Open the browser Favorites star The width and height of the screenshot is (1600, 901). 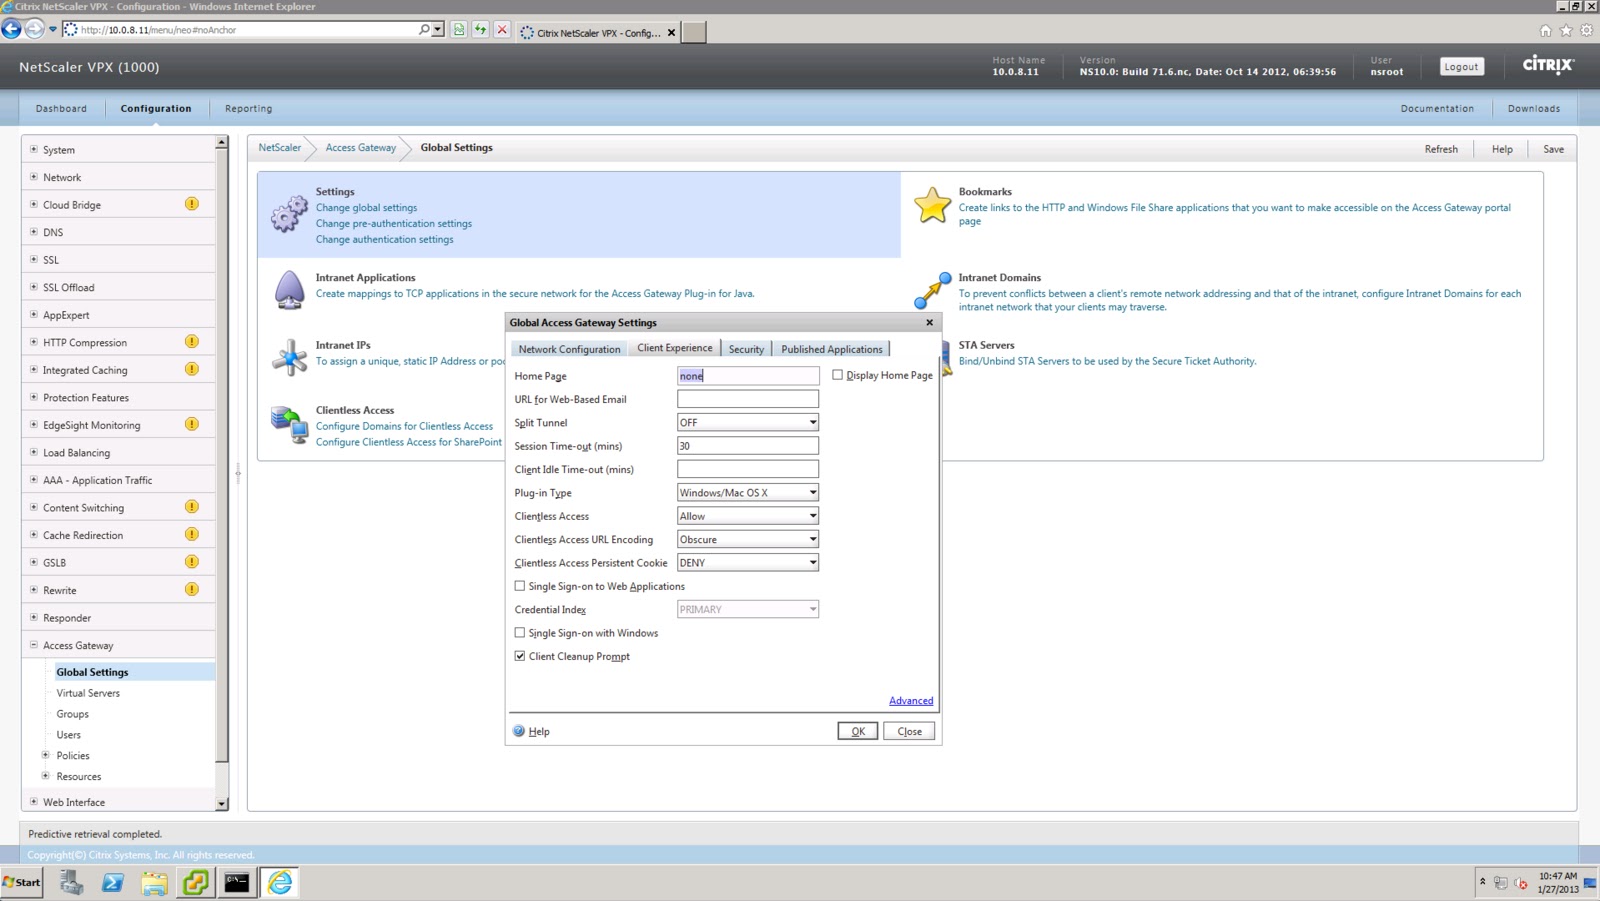tap(1566, 31)
